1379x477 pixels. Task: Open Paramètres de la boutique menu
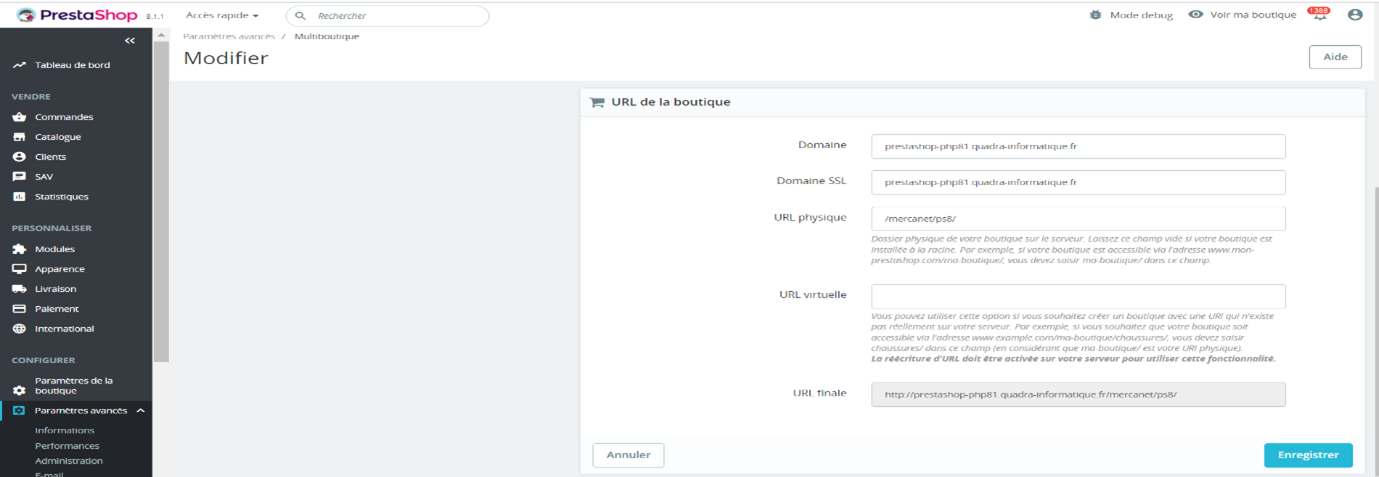(76, 386)
